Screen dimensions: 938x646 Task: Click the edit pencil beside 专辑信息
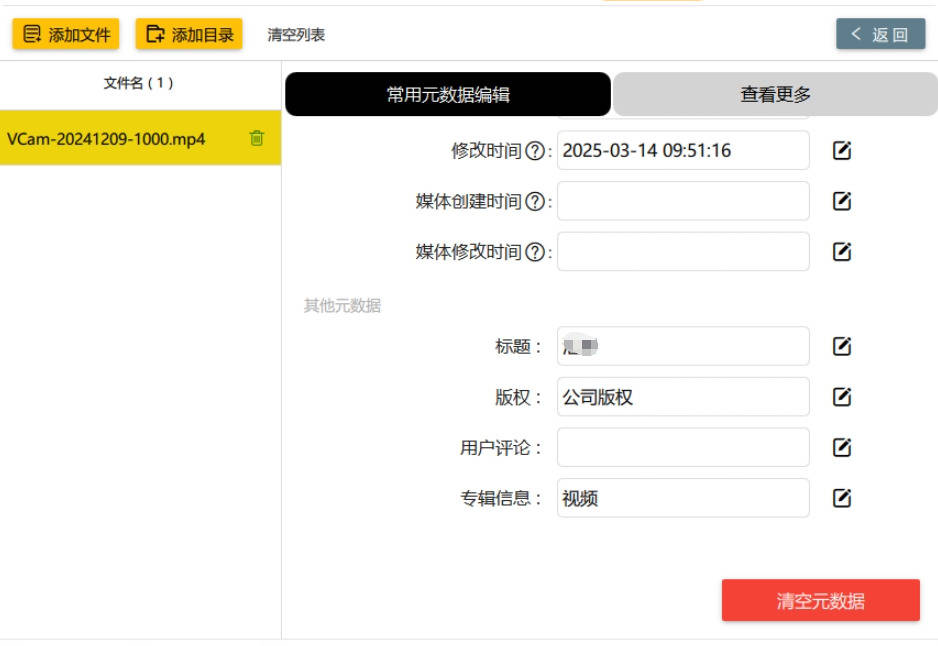coord(841,498)
